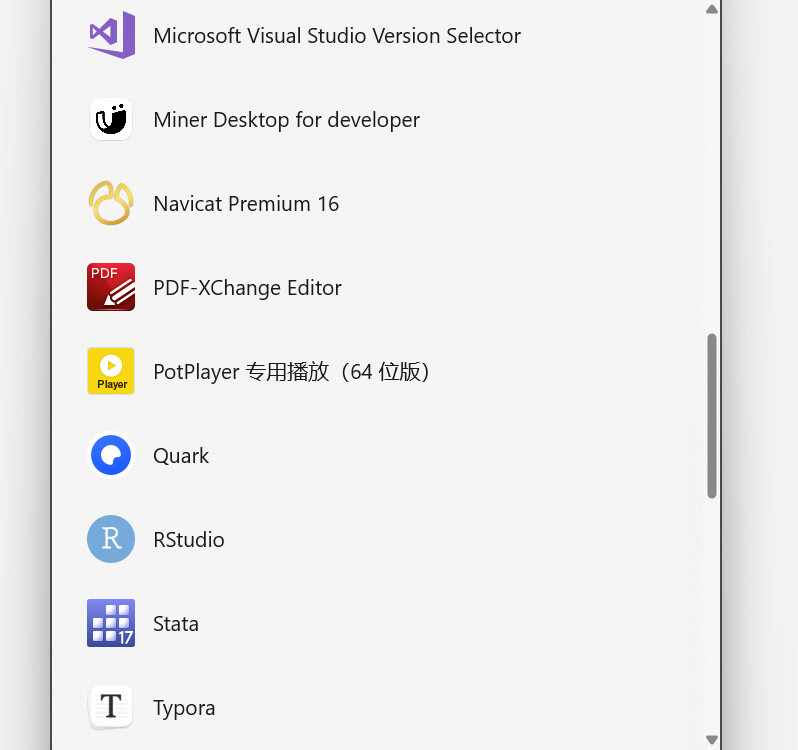This screenshot has height=750, width=798.
Task: Click the scrollbar down arrow
Action: coord(712,739)
